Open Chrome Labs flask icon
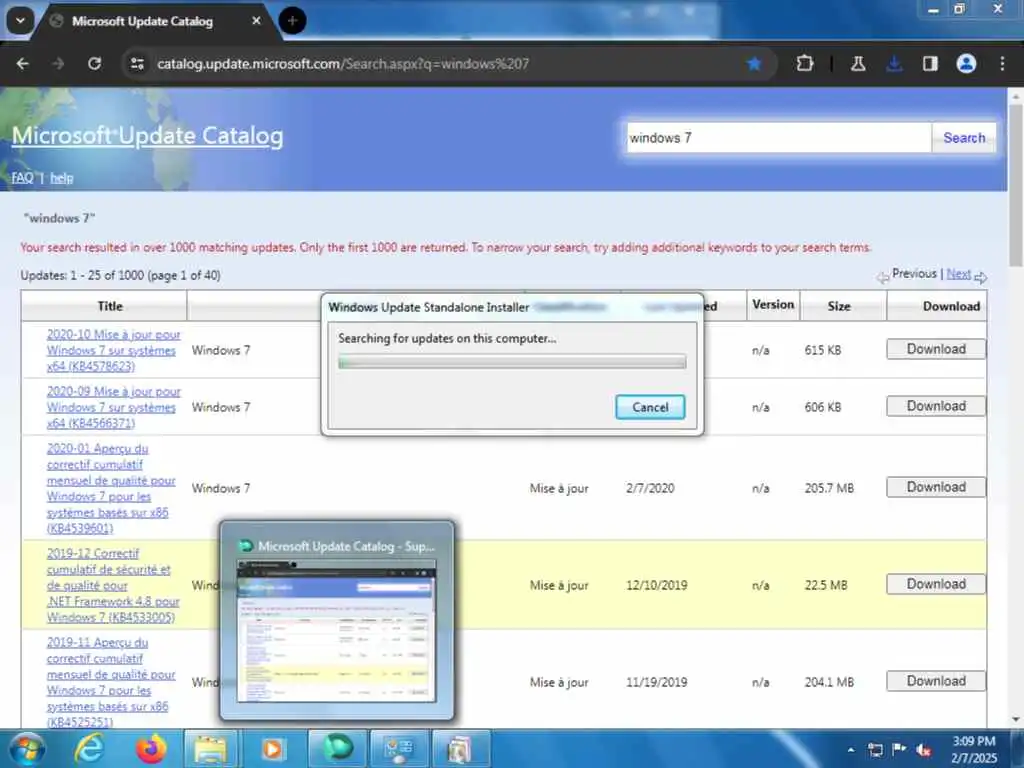The width and height of the screenshot is (1024, 768). [858, 63]
